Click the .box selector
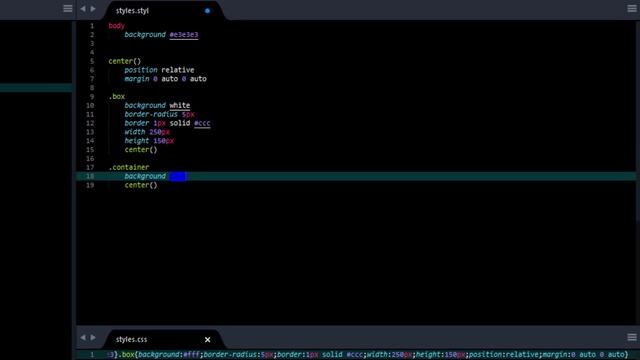 [x=117, y=96]
